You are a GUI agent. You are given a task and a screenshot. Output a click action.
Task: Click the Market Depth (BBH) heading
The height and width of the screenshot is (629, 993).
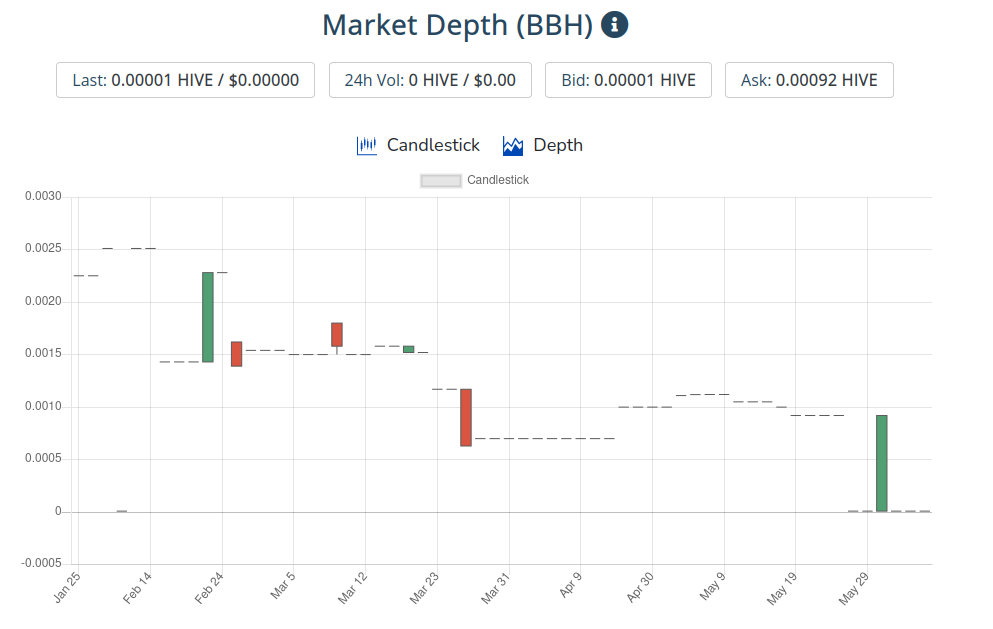coord(458,25)
